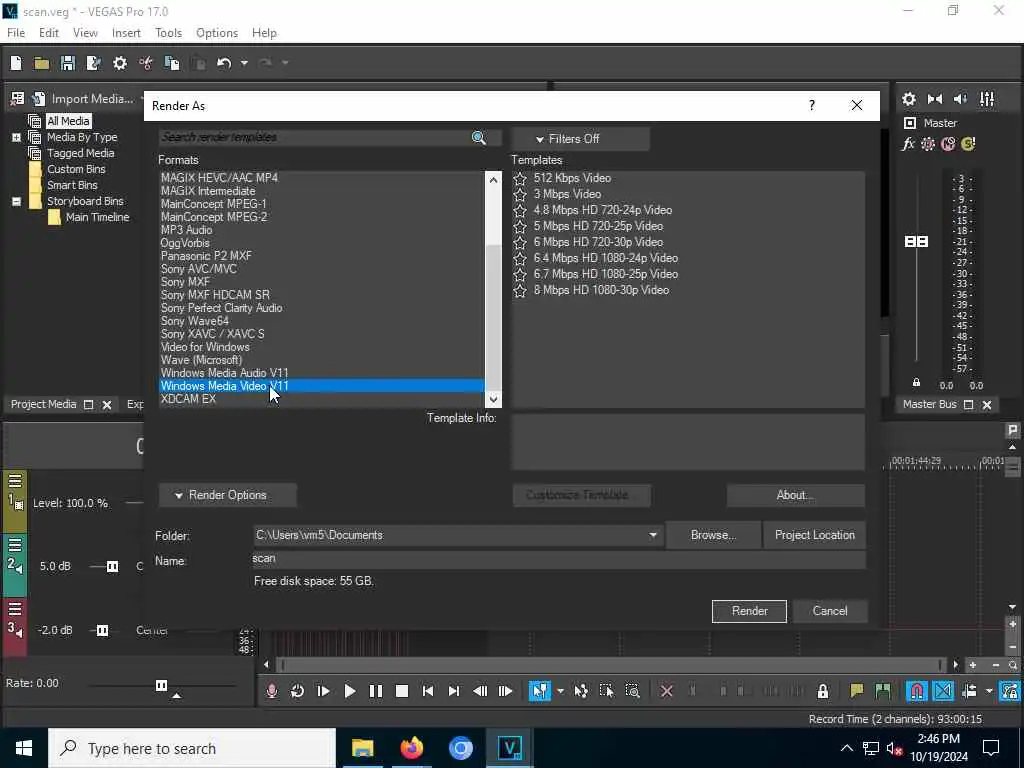The image size is (1024, 768).
Task: Click the Downmix Output icon in Master Bus
Action: (x=935, y=99)
